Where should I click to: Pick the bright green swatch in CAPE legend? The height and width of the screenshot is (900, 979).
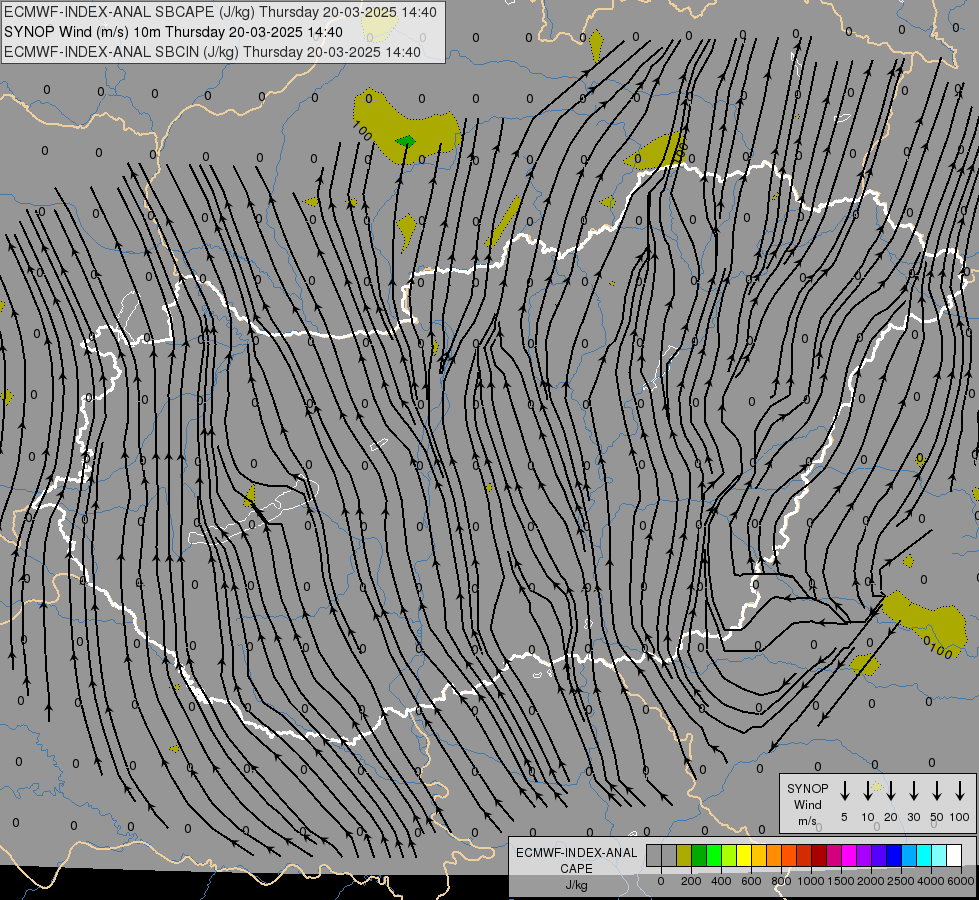pyautogui.click(x=714, y=856)
